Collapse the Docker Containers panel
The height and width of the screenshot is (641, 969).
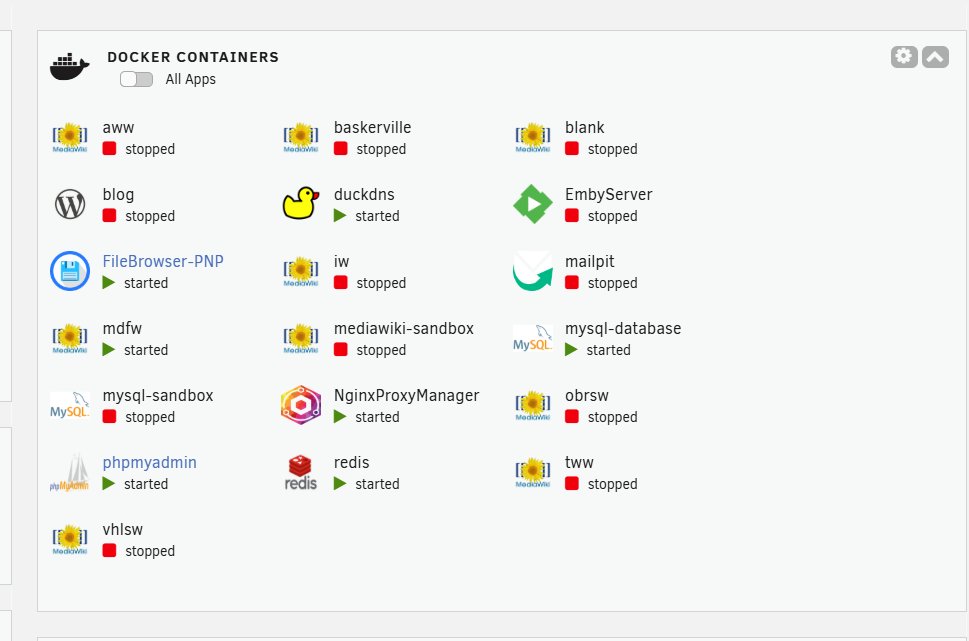pyautogui.click(x=936, y=57)
